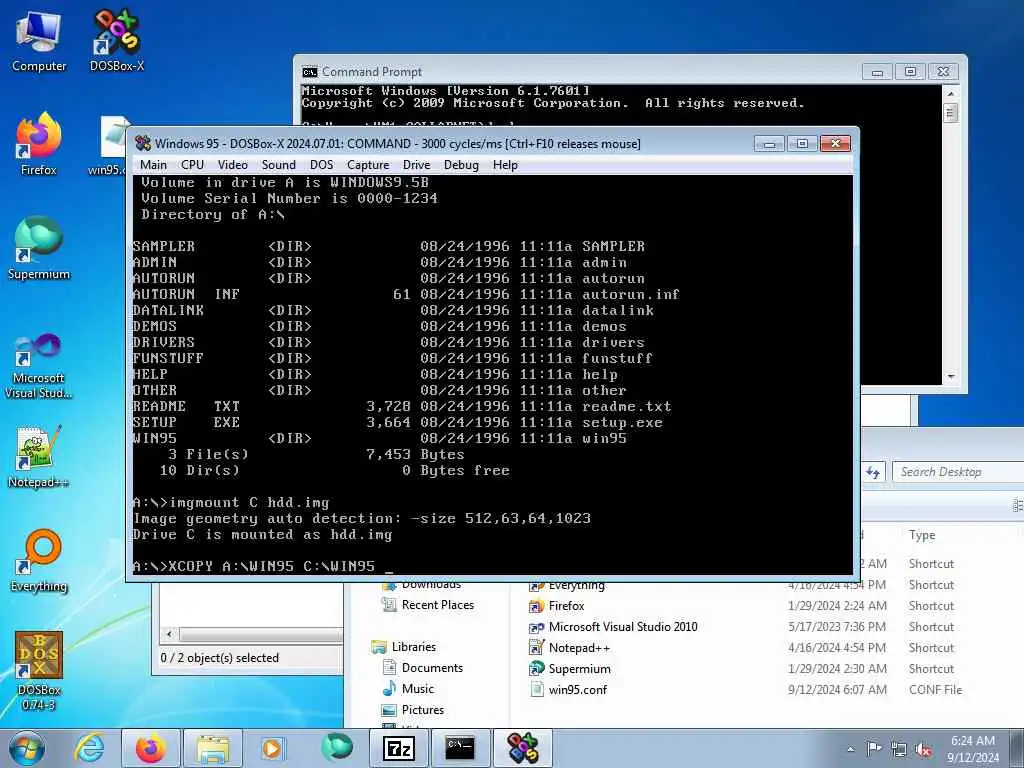Open the Help menu in DOSBox-X
The width and height of the screenshot is (1024, 768).
pos(505,165)
